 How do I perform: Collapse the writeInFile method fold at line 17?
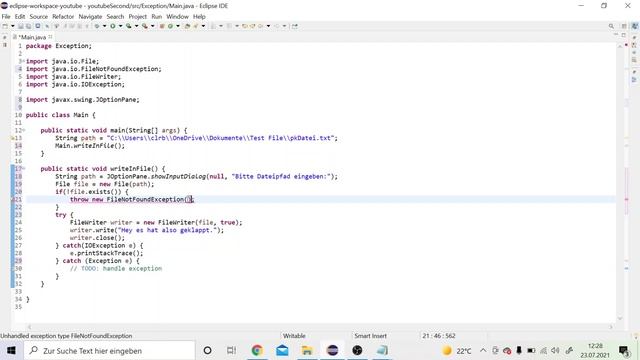coord(24,169)
